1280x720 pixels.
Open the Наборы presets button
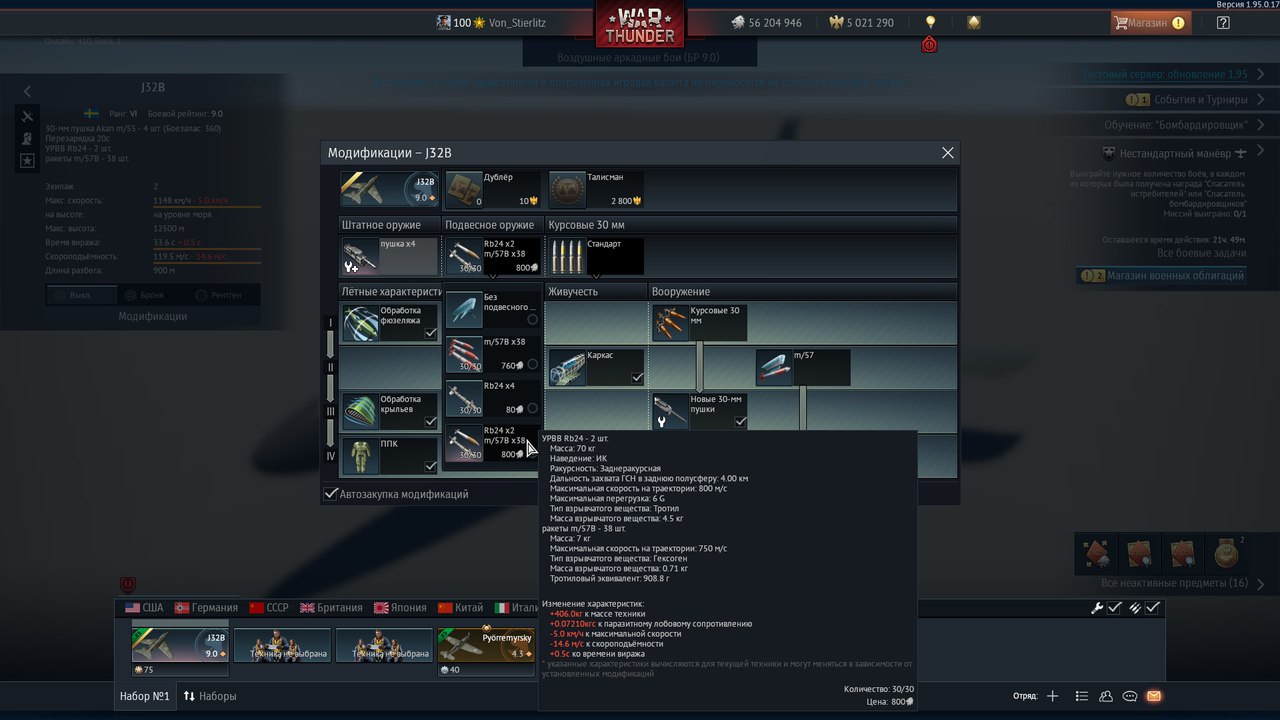coord(209,696)
